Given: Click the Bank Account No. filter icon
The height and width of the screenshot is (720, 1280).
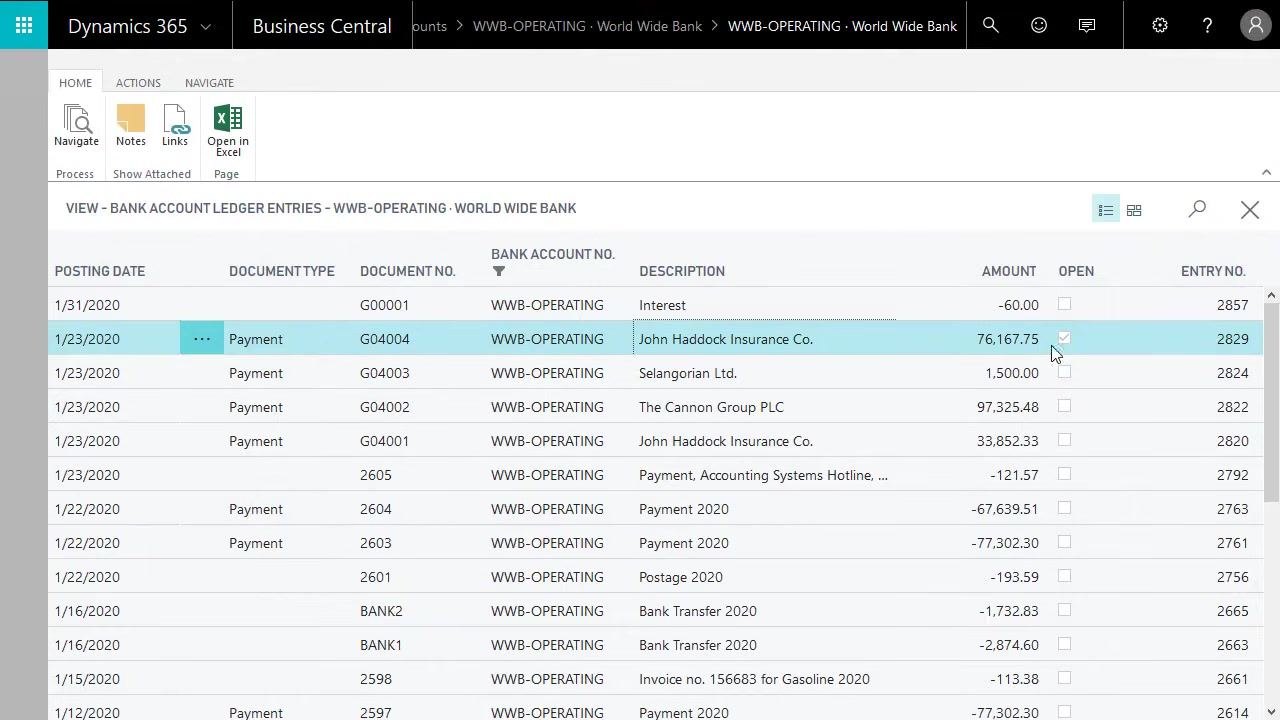Looking at the screenshot, I should click(x=499, y=271).
